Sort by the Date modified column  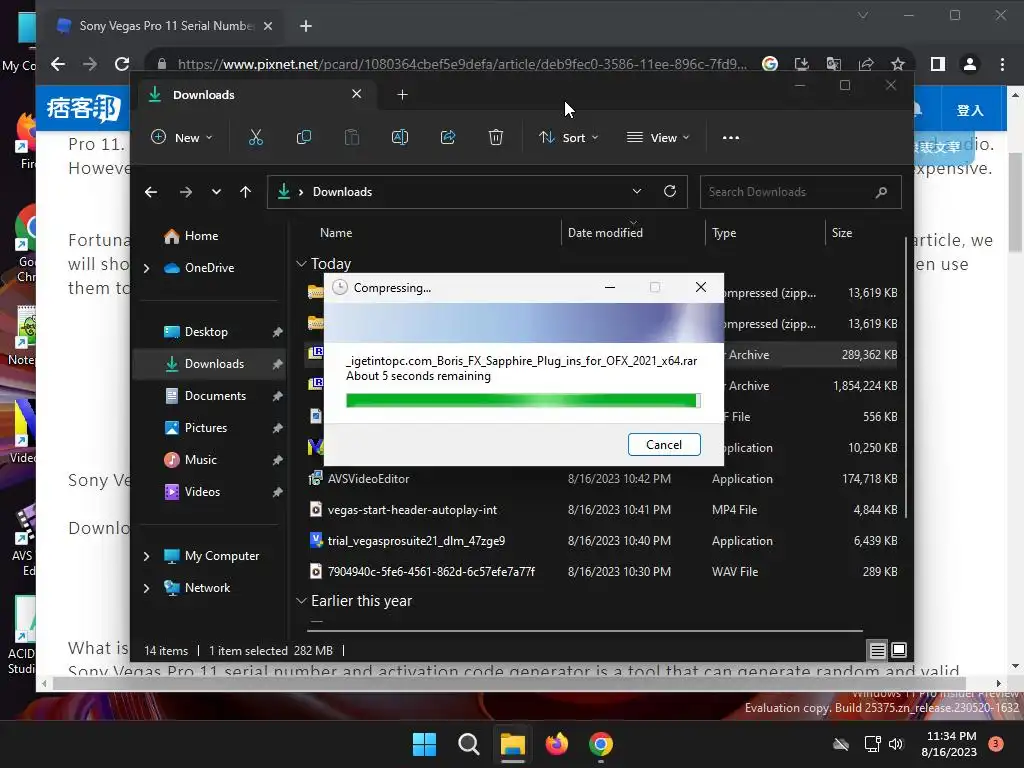point(605,232)
